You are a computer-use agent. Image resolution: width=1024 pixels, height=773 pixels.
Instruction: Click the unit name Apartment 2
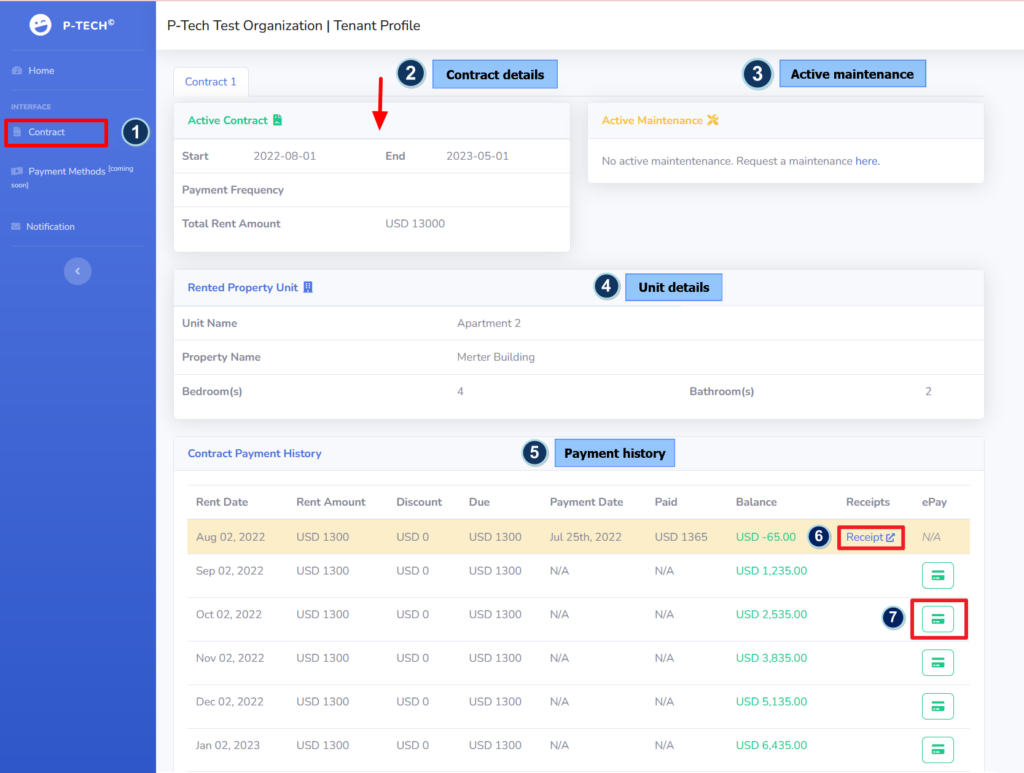pyautogui.click(x=489, y=323)
